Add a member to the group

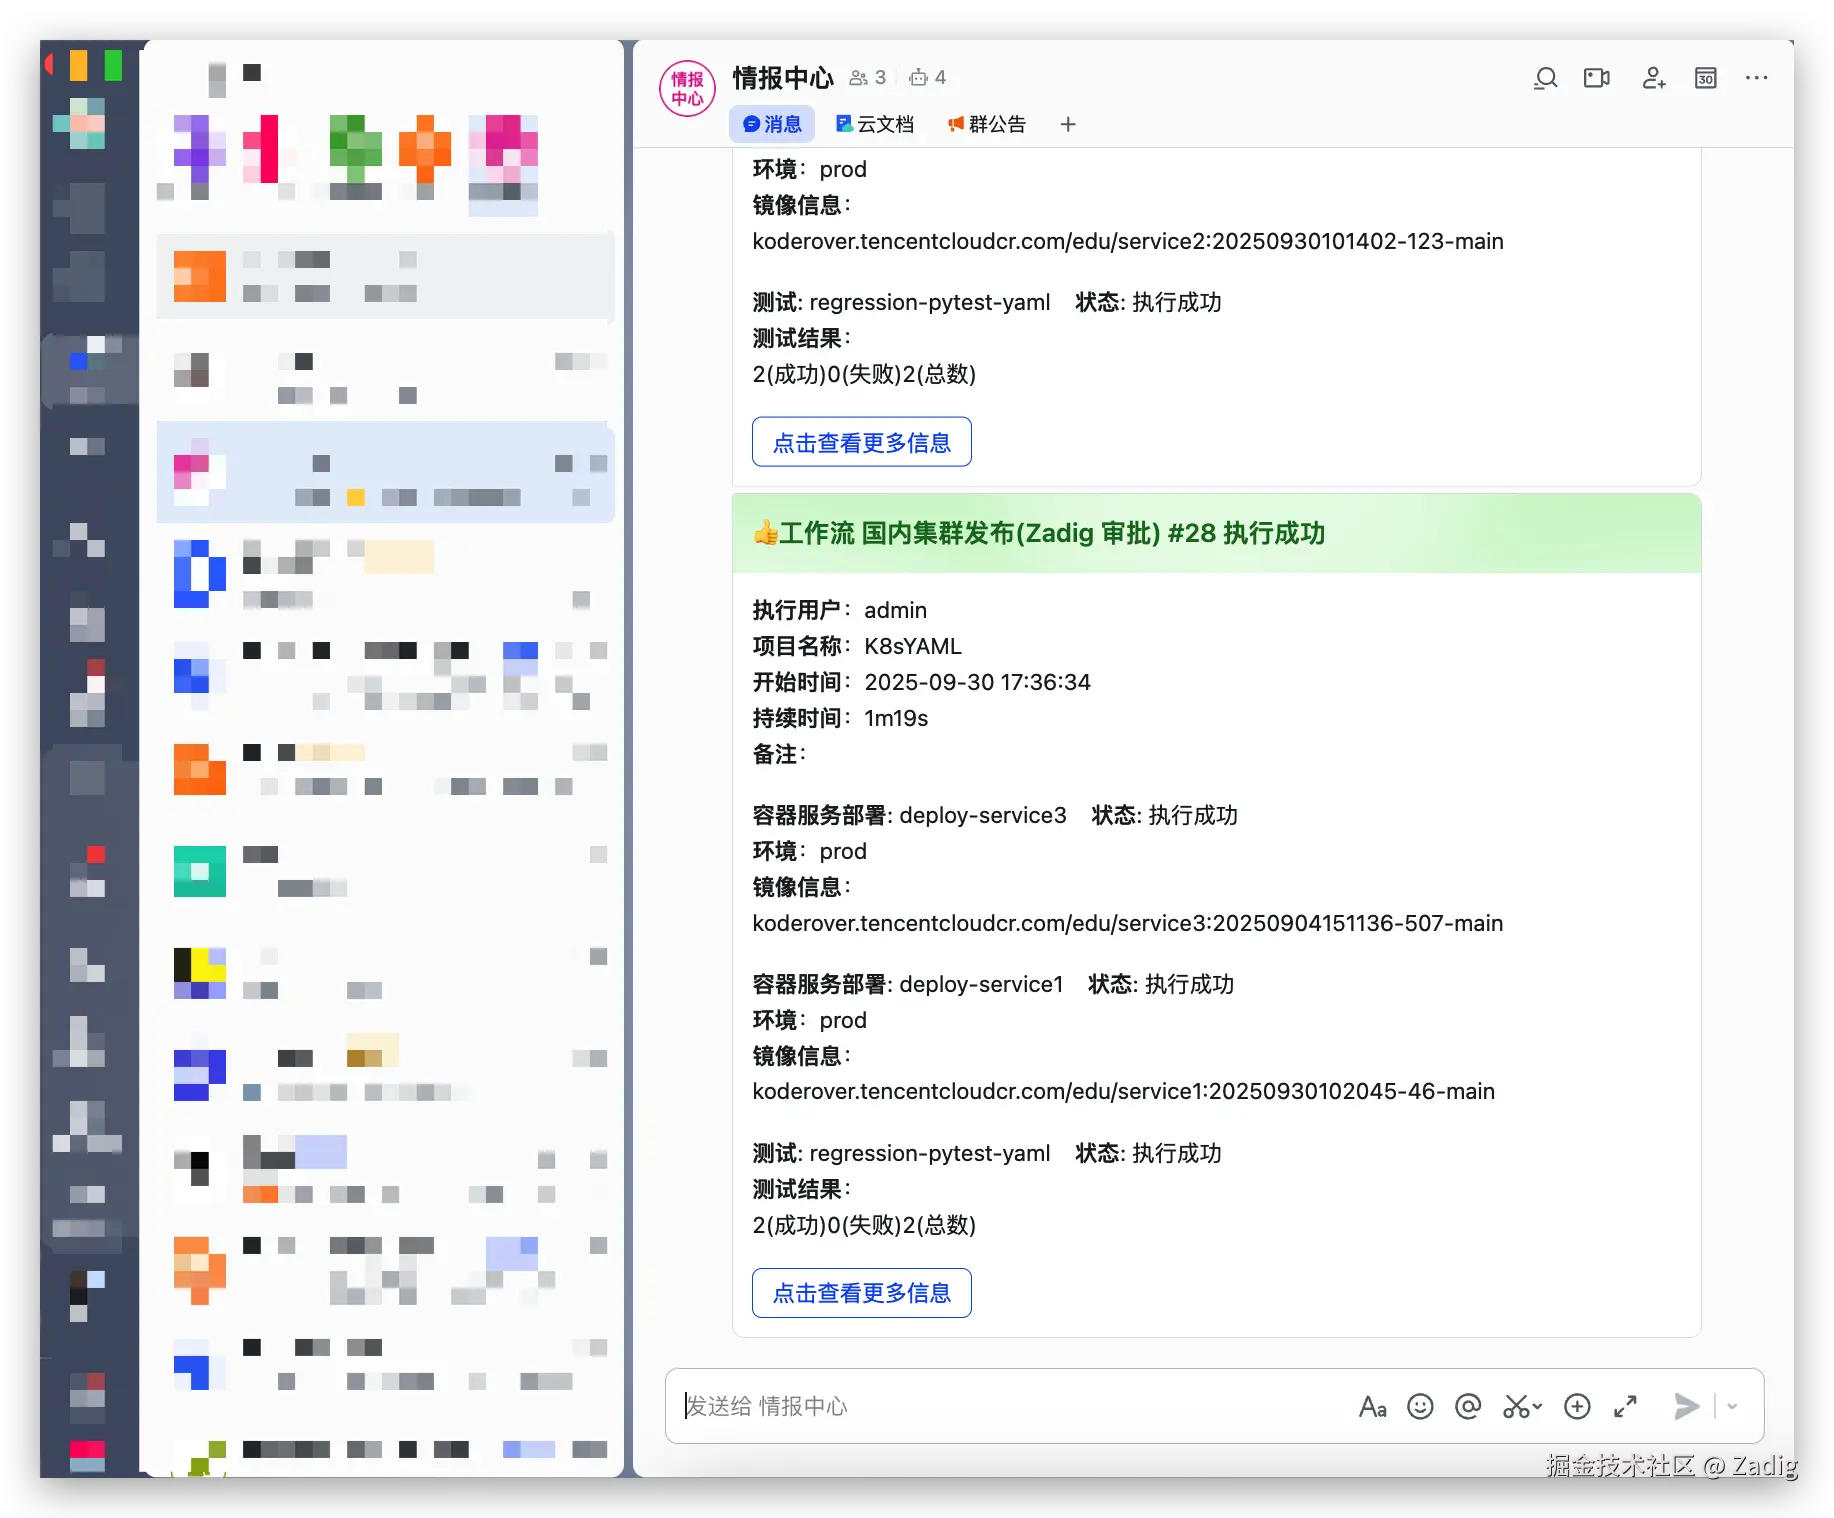[1654, 78]
